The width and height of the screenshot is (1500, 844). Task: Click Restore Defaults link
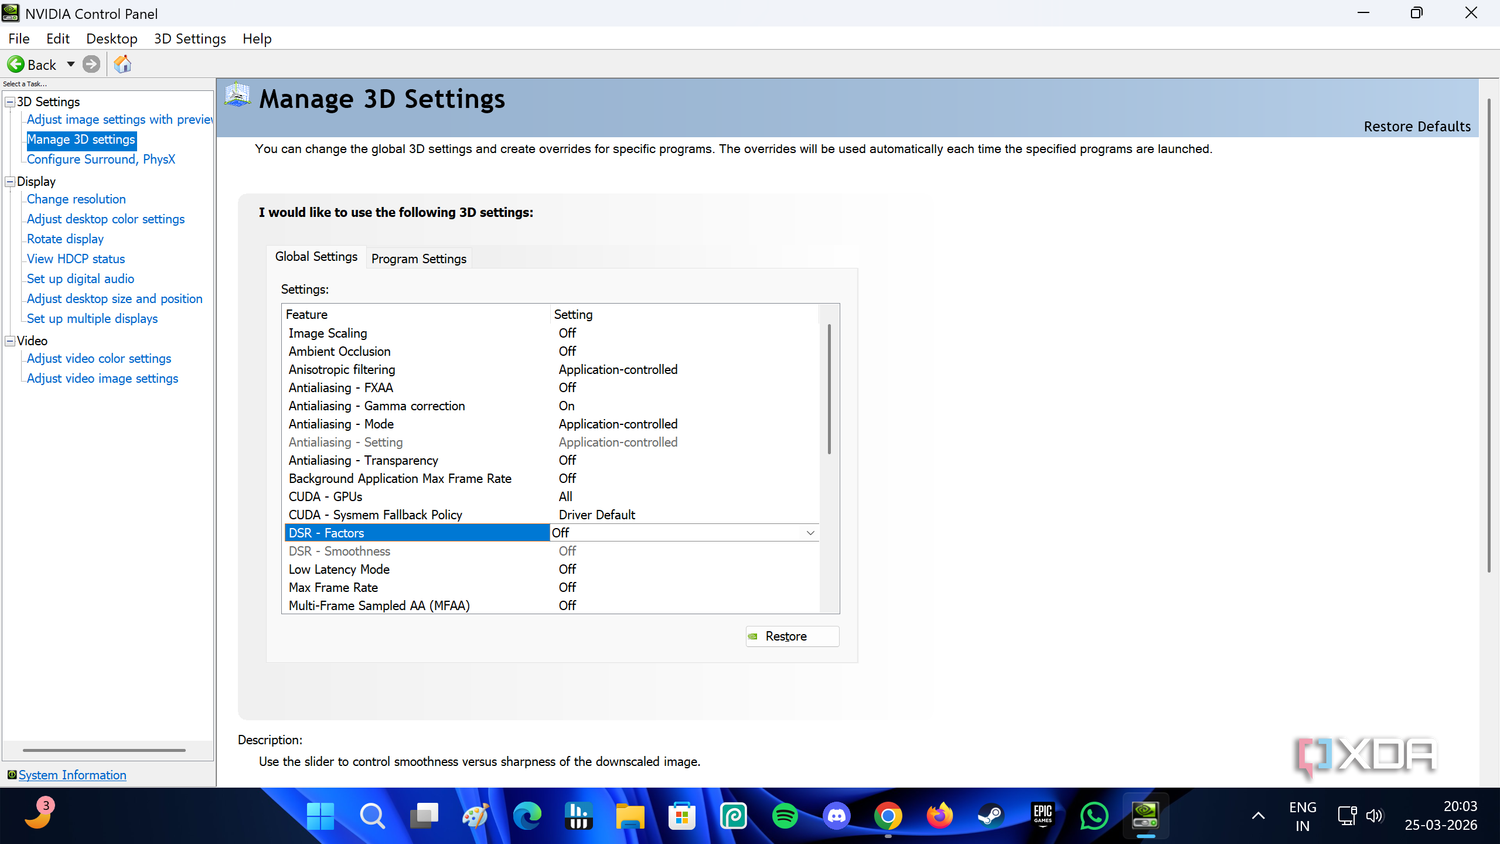(x=1417, y=127)
